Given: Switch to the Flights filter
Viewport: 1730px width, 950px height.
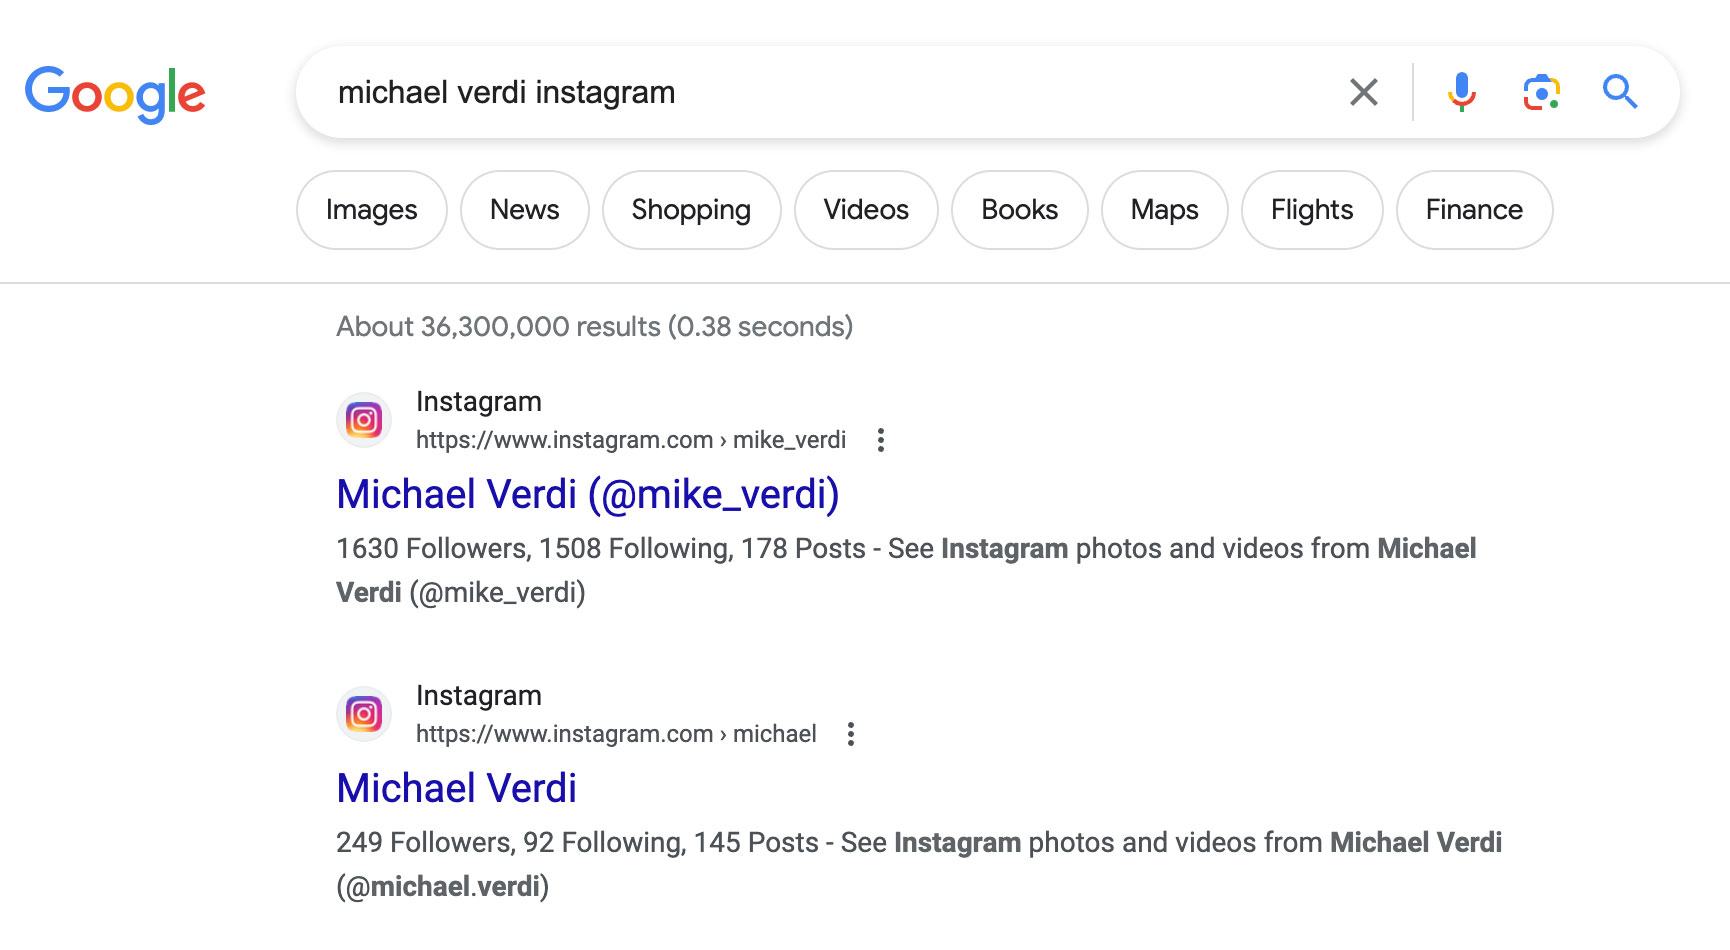Looking at the screenshot, I should [1311, 210].
